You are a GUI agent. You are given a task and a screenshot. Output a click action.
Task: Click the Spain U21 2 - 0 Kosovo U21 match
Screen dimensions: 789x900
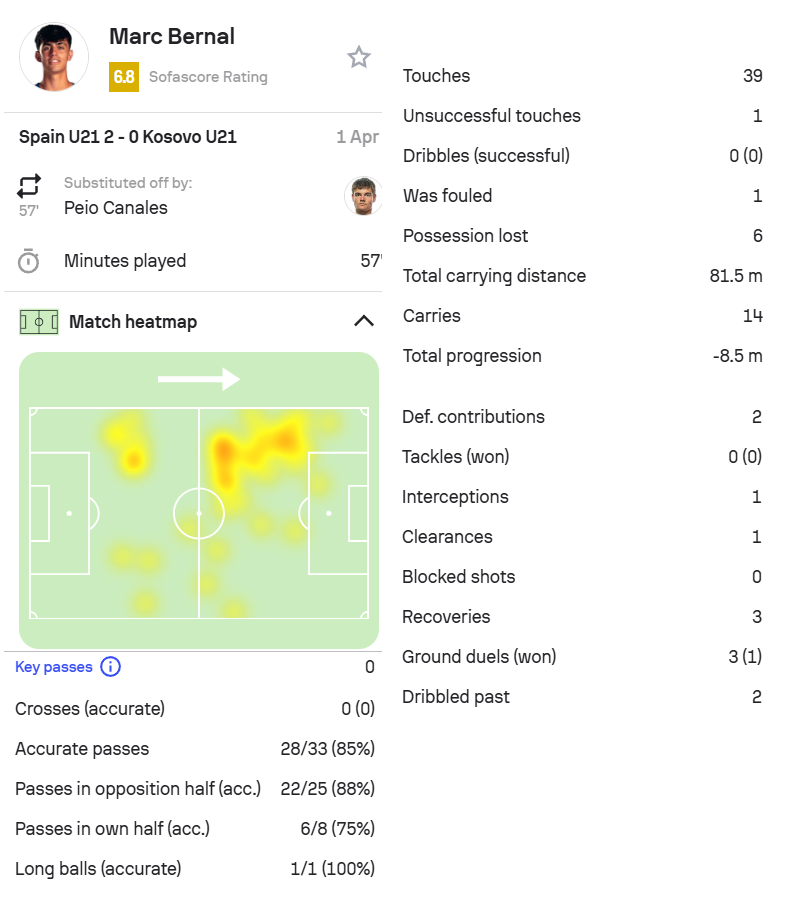point(128,137)
